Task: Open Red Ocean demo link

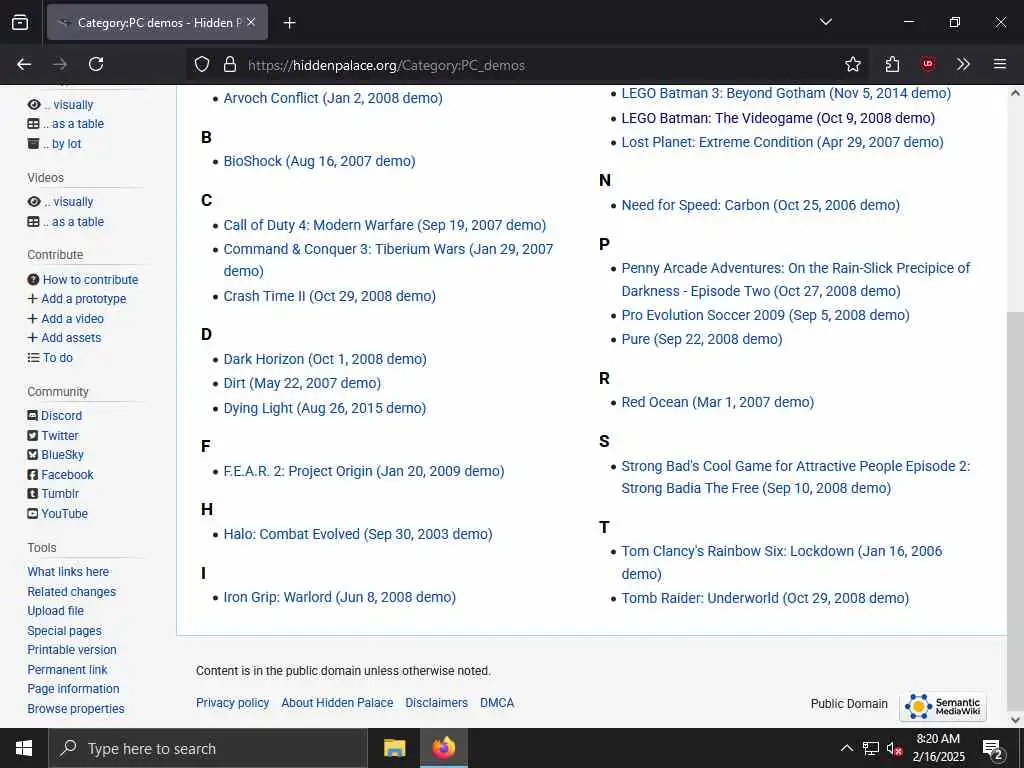Action: [x=718, y=402]
